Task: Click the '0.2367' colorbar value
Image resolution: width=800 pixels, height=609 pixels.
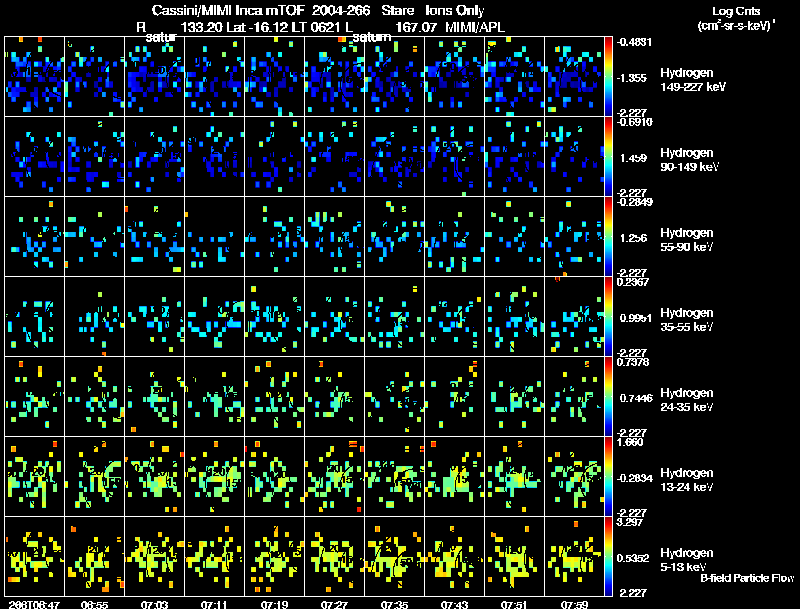Action: click(633, 282)
